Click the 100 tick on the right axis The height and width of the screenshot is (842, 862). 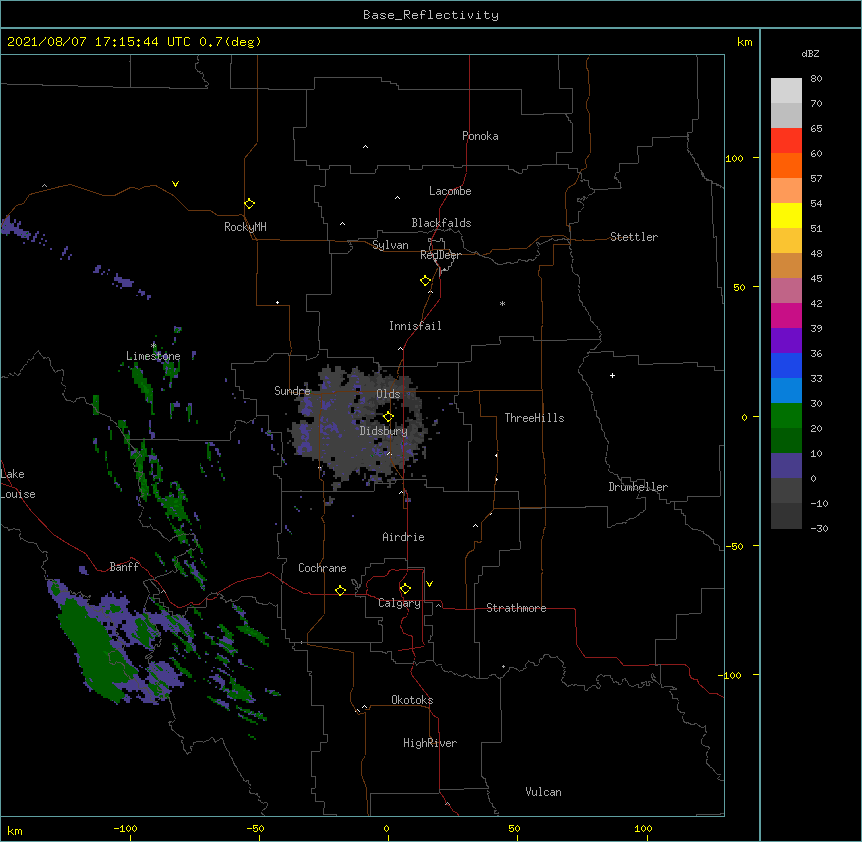734,158
